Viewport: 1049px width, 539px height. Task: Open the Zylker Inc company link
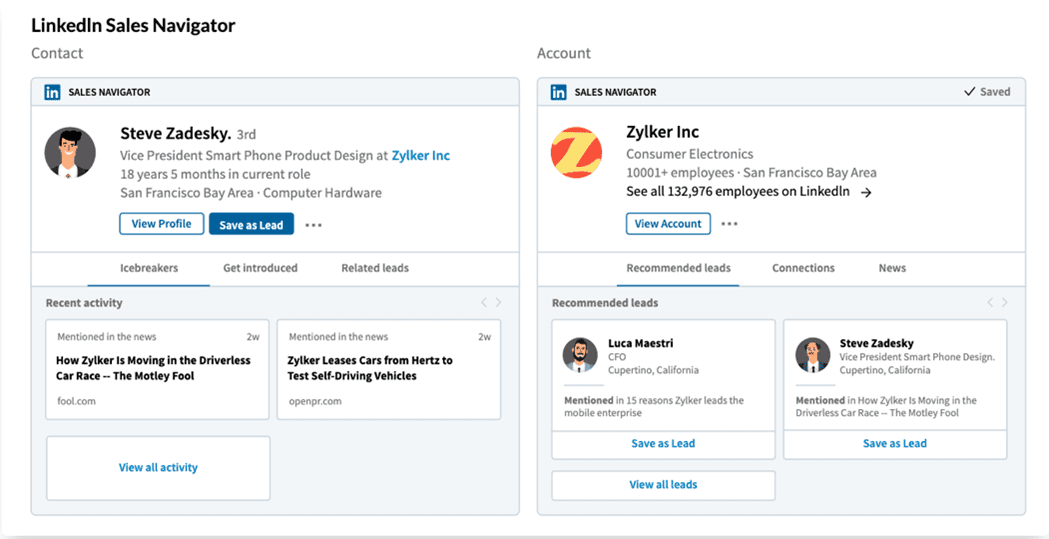421,156
